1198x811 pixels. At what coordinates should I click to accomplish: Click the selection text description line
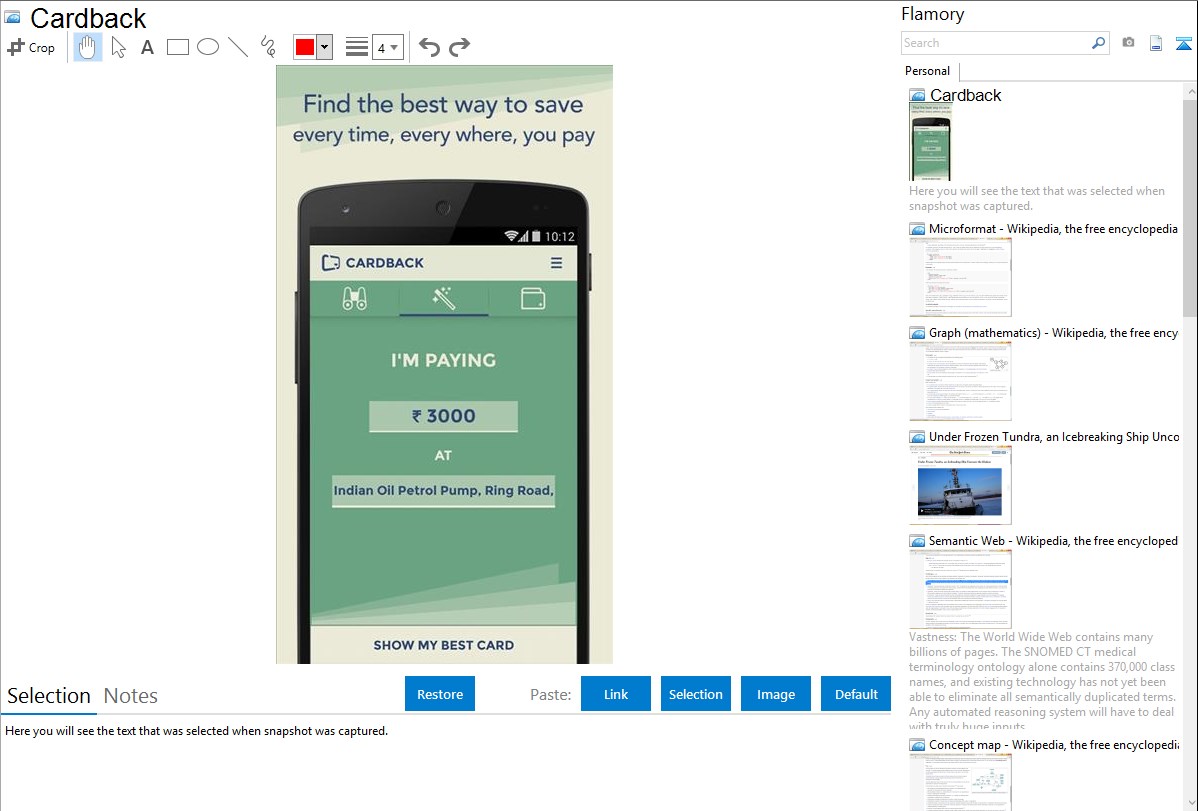(x=196, y=731)
